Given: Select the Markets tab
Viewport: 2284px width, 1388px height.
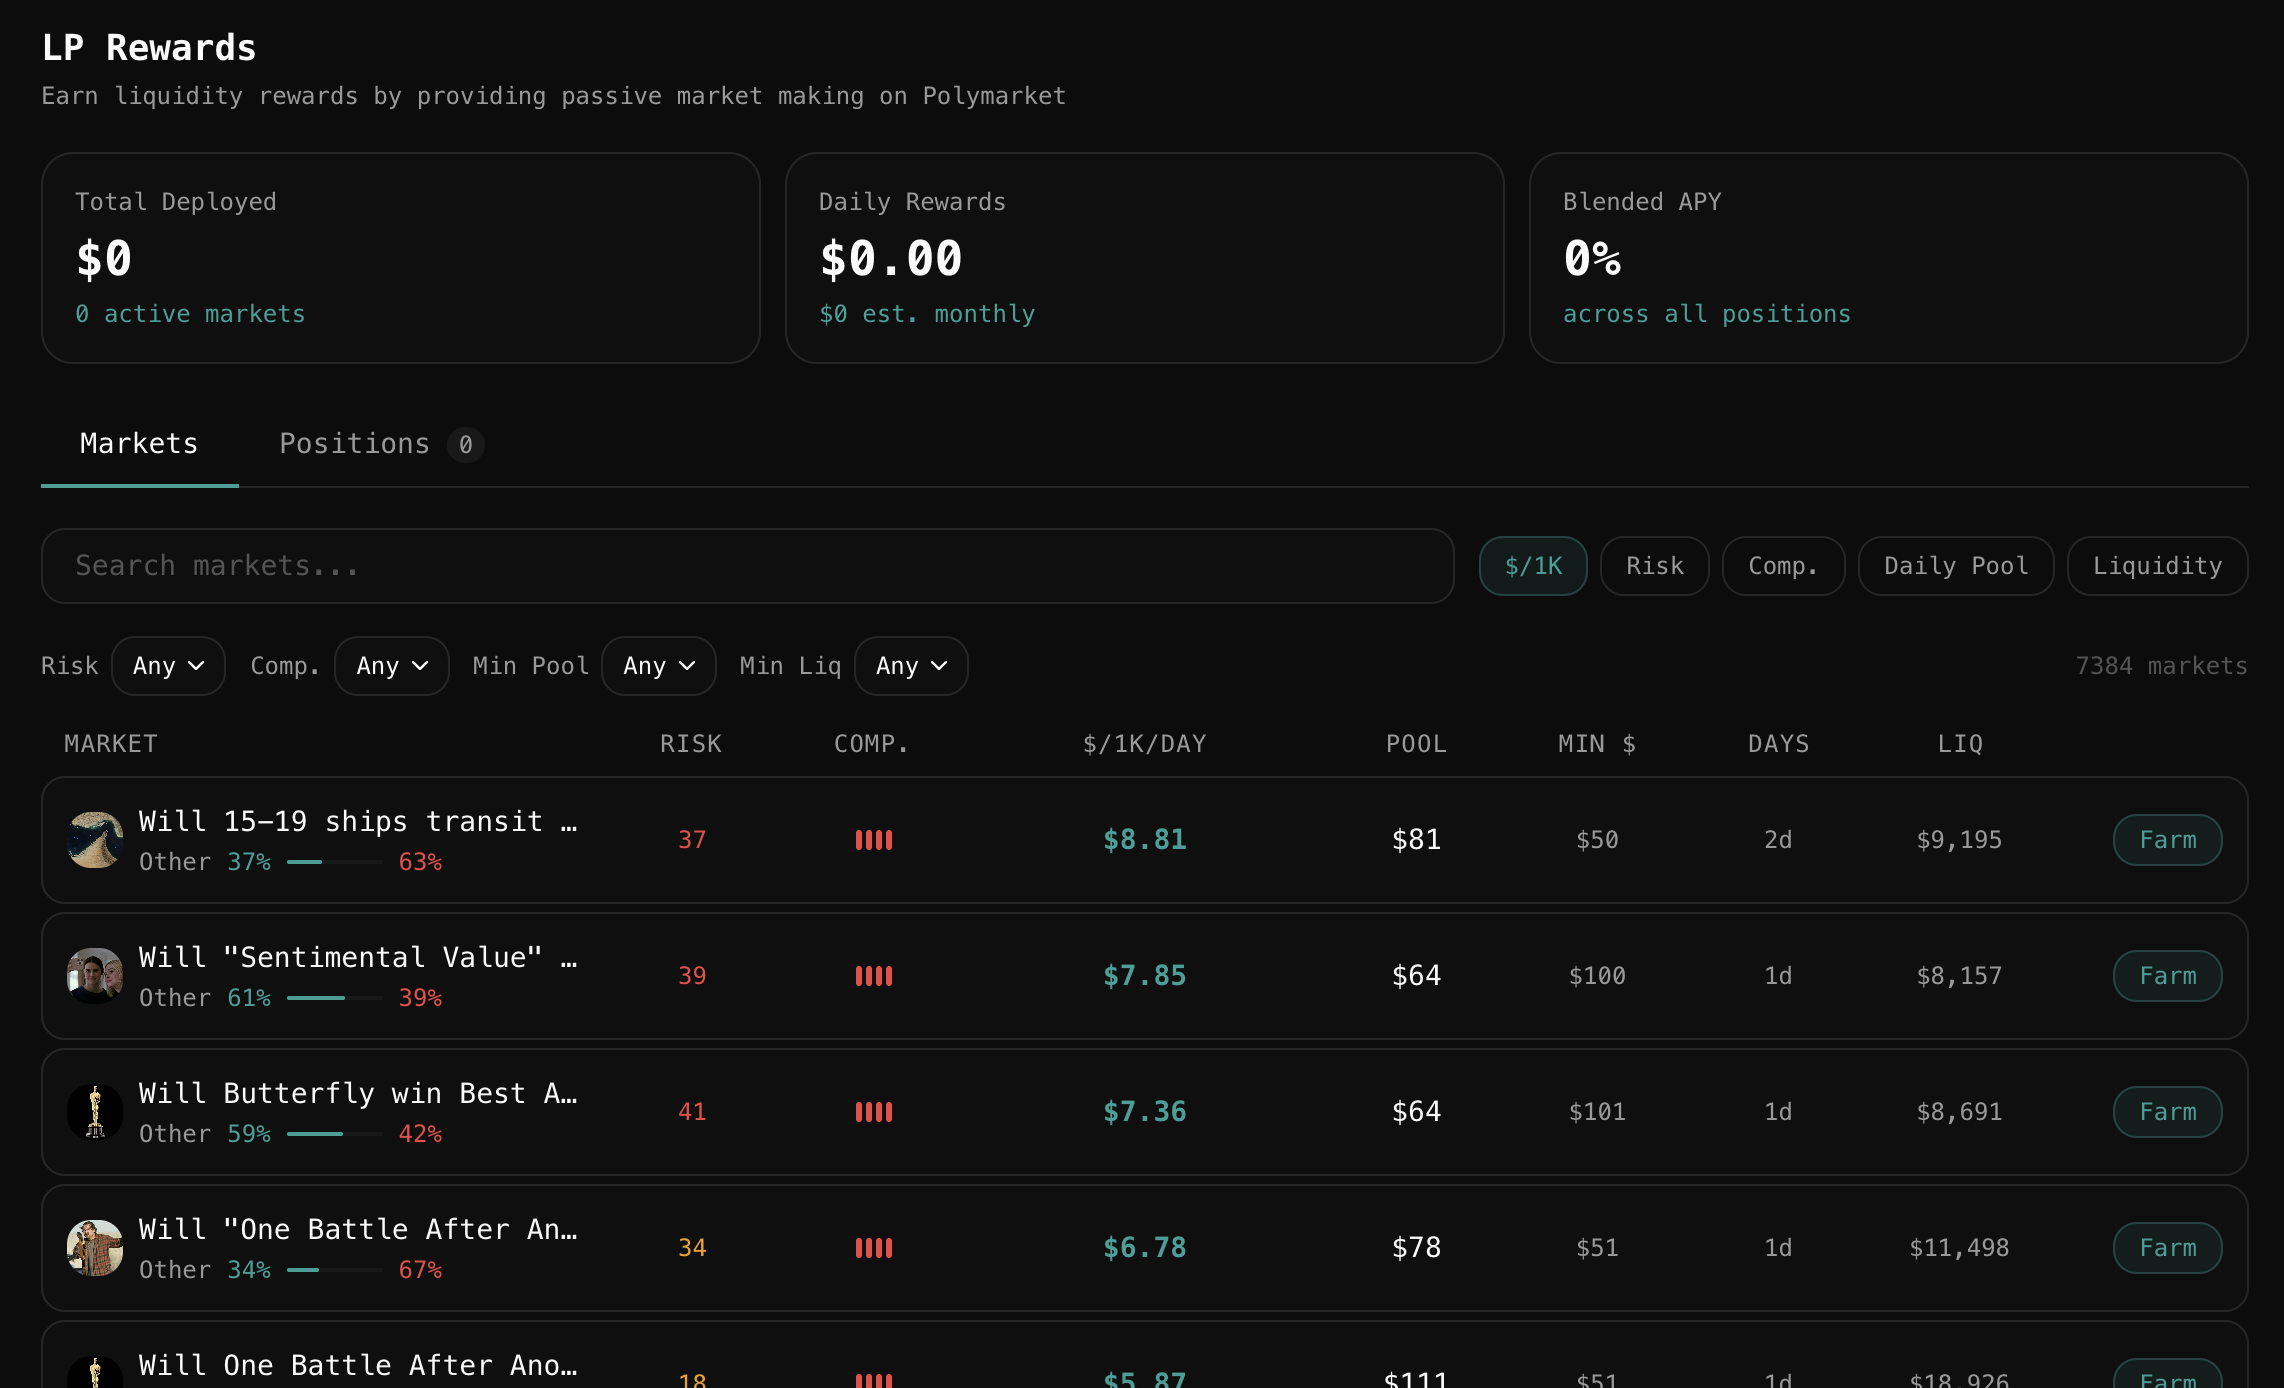Looking at the screenshot, I should pos(139,444).
